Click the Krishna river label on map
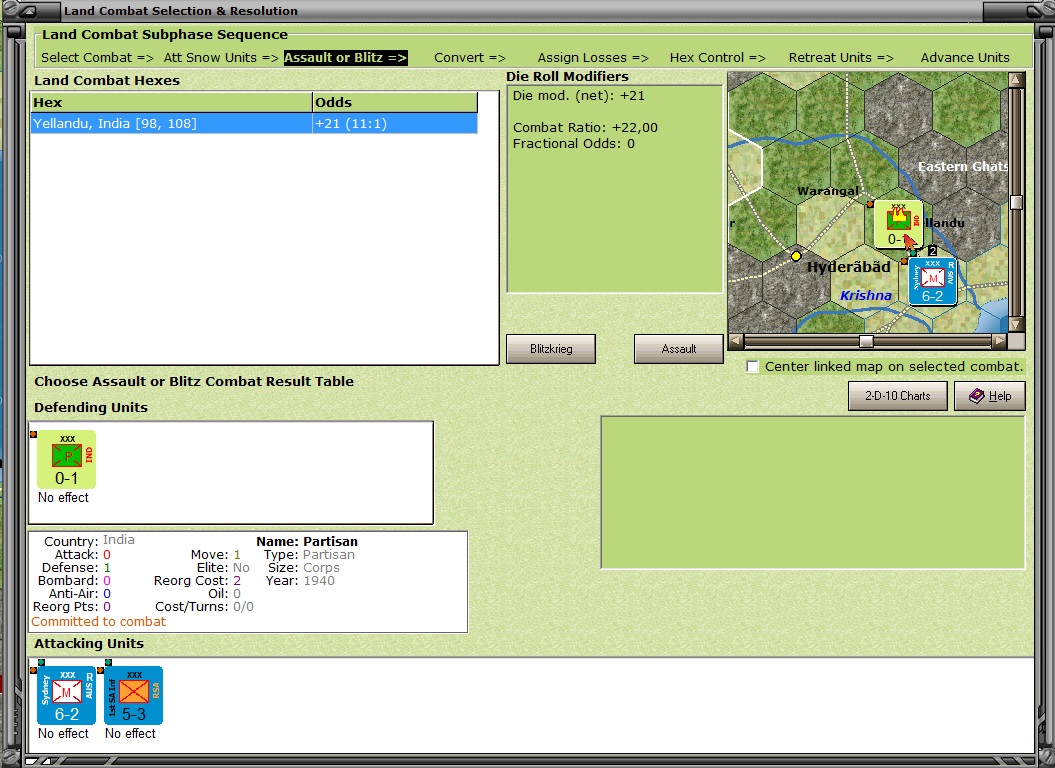This screenshot has height=768, width=1055. coord(866,295)
